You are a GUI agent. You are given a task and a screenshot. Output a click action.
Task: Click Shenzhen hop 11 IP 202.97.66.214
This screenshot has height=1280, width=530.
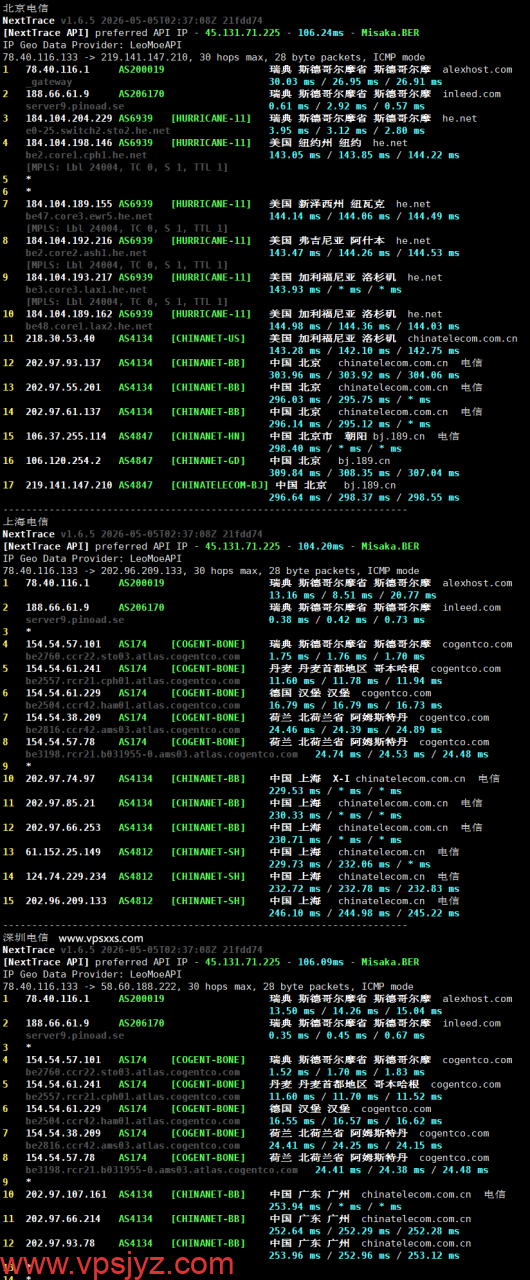click(x=63, y=1218)
